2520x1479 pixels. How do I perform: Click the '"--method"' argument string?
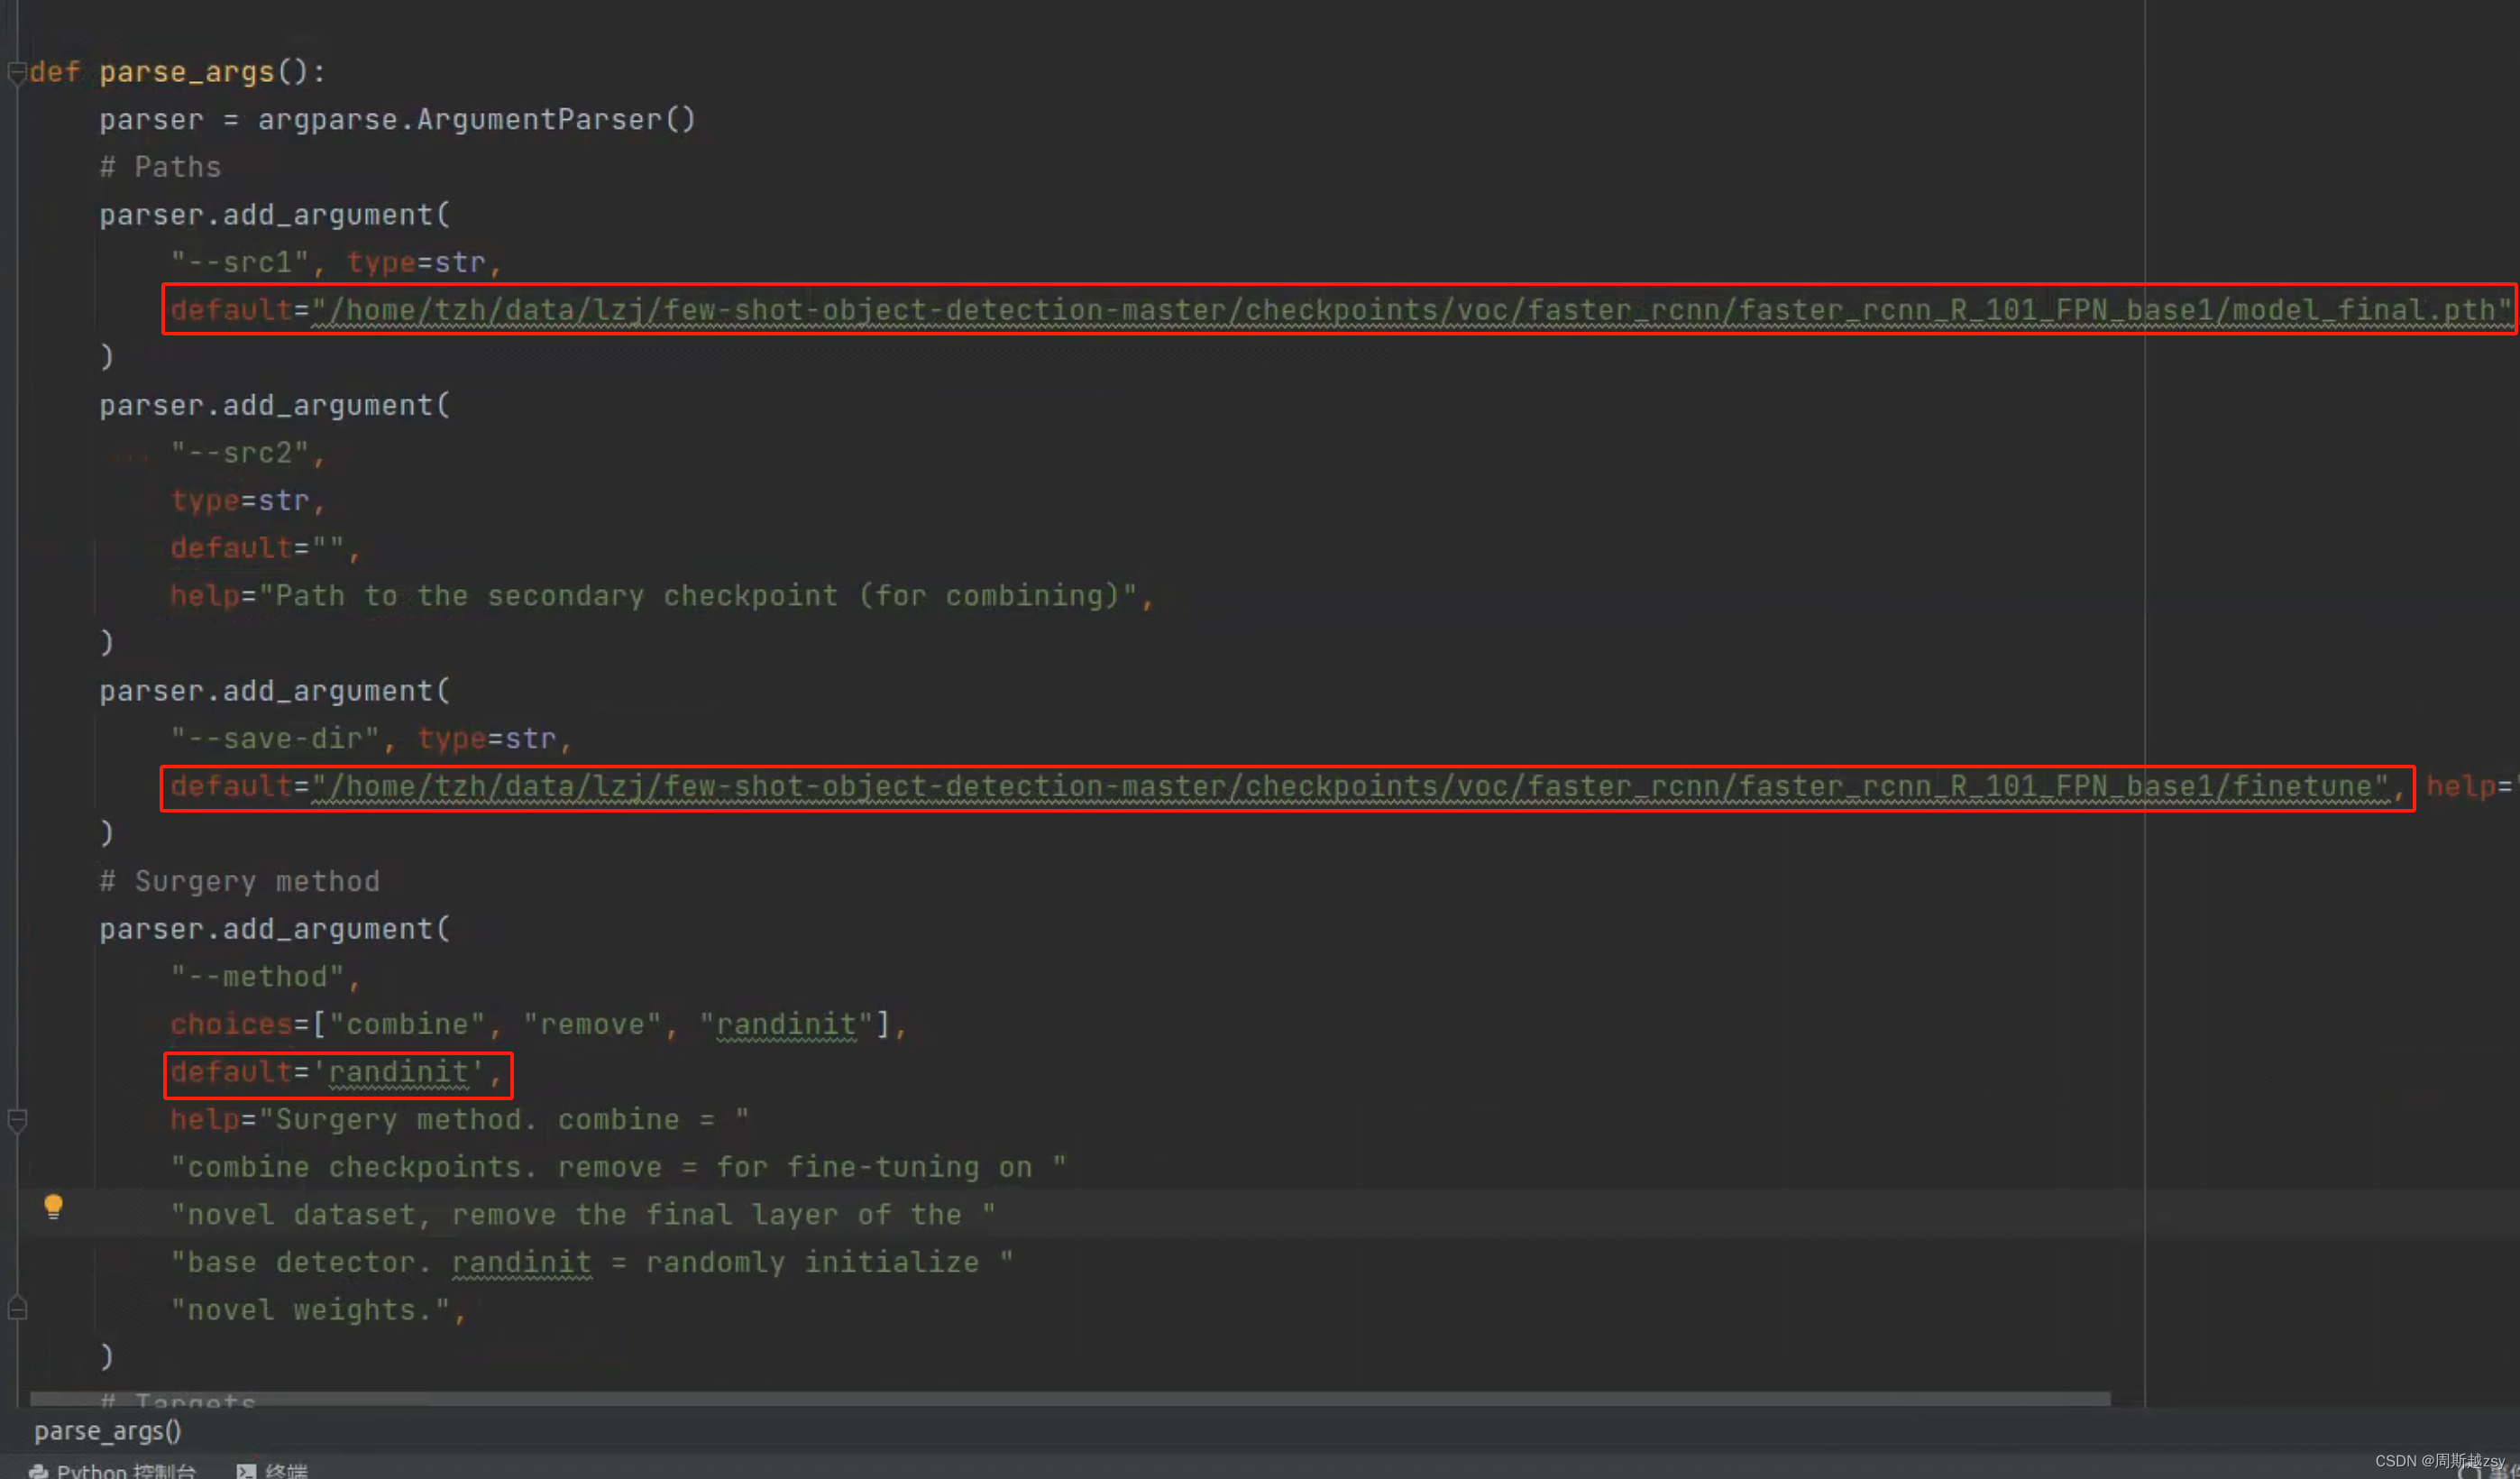[x=257, y=977]
